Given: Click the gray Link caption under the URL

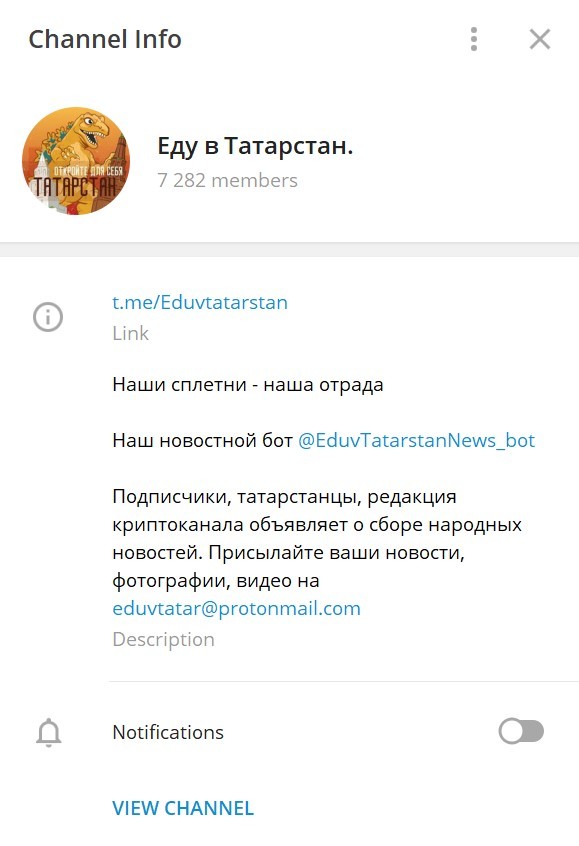Looking at the screenshot, I should [x=130, y=333].
